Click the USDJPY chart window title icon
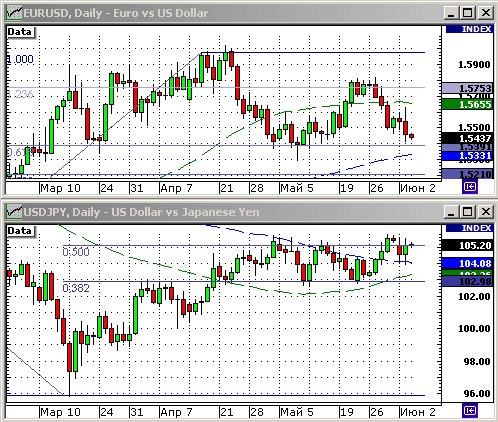 point(14,212)
